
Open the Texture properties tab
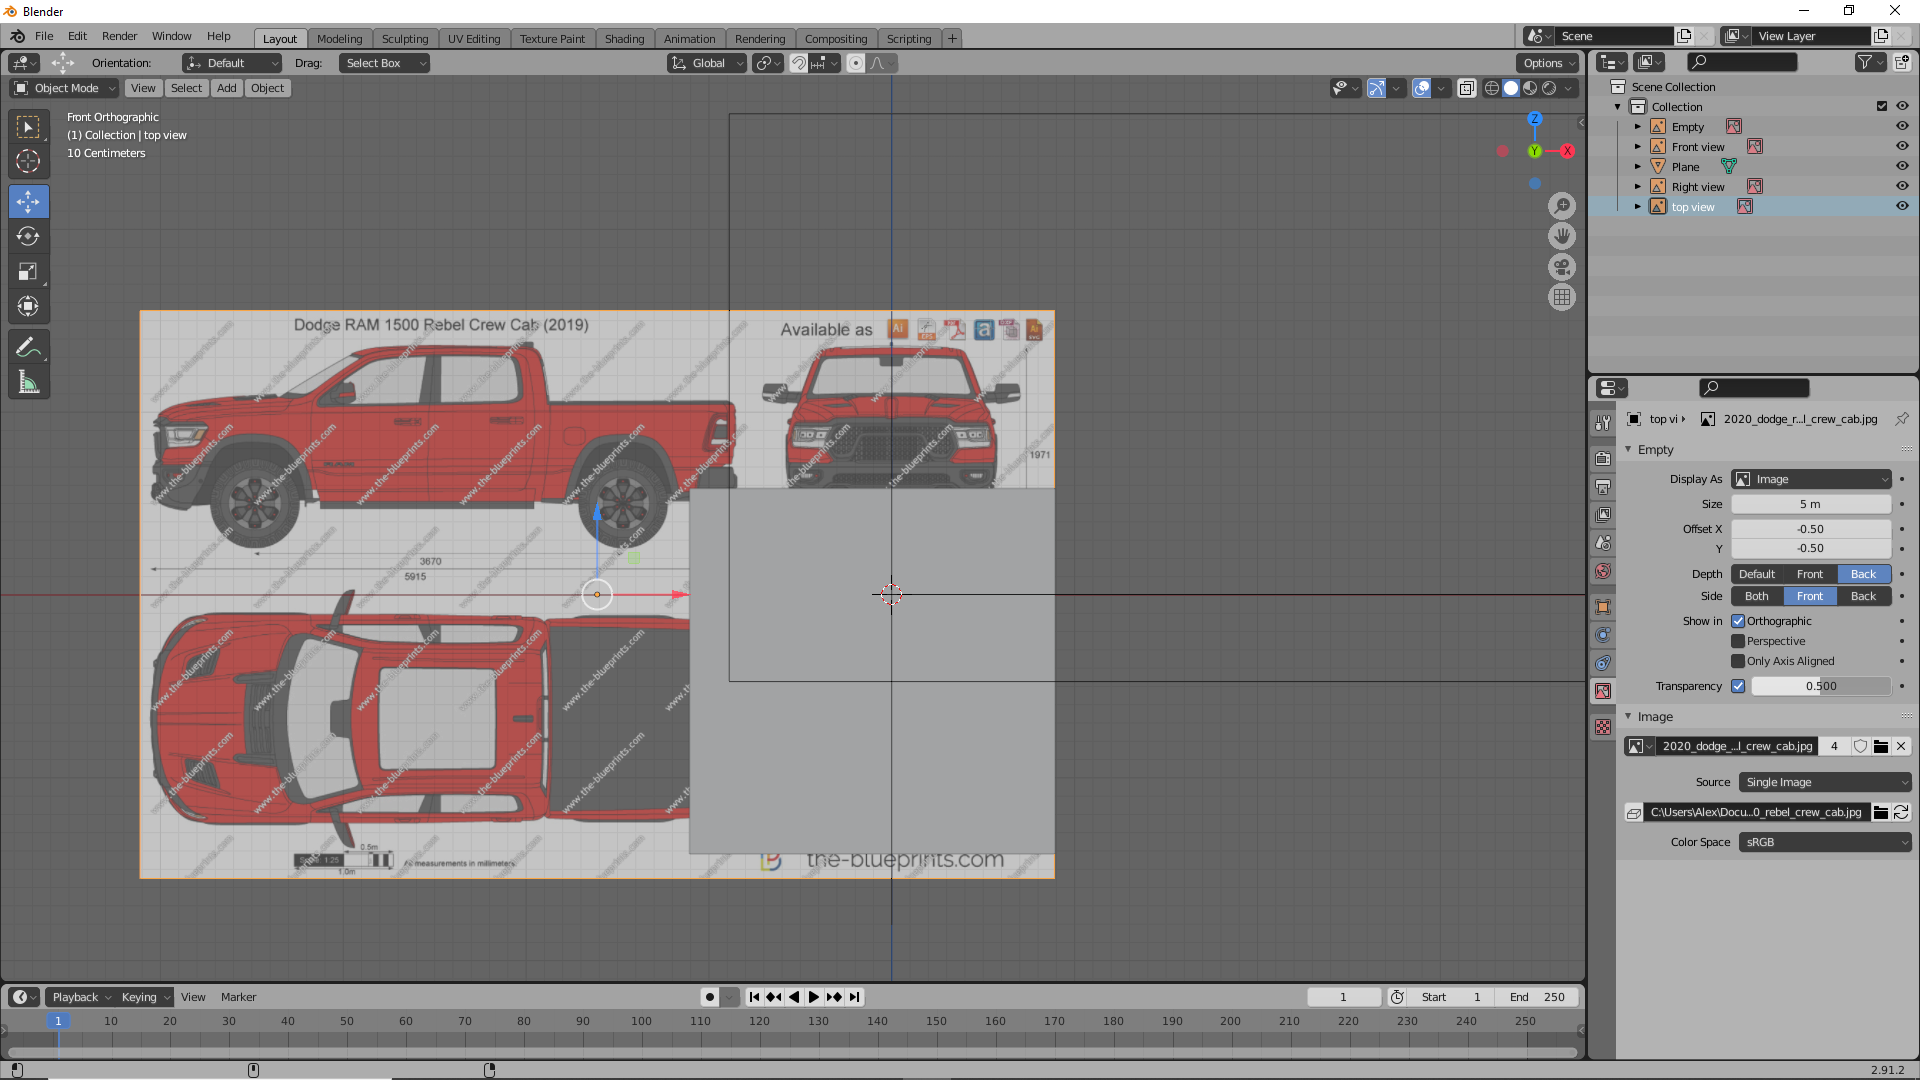1603,727
